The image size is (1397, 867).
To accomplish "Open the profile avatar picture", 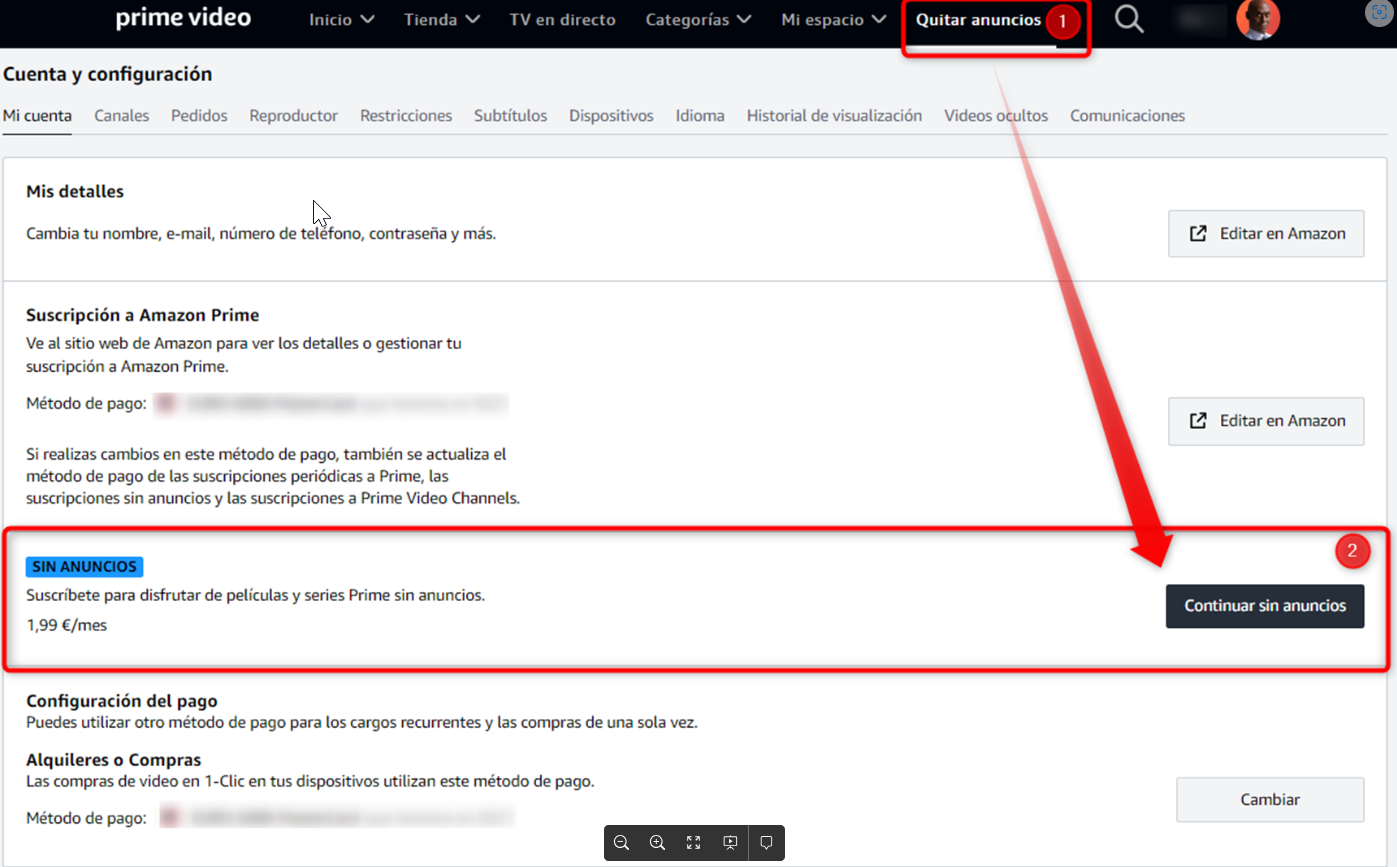I will point(1257,19).
